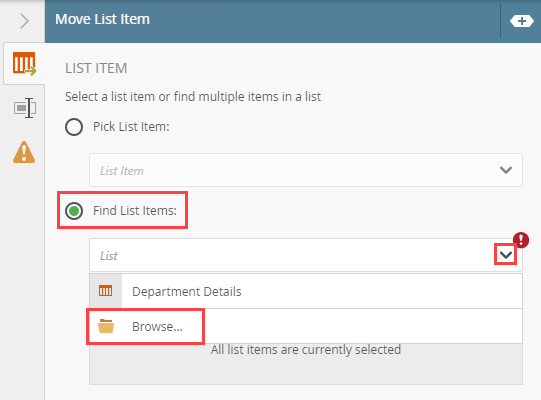Open the Move List Item tab icon

coord(24,64)
